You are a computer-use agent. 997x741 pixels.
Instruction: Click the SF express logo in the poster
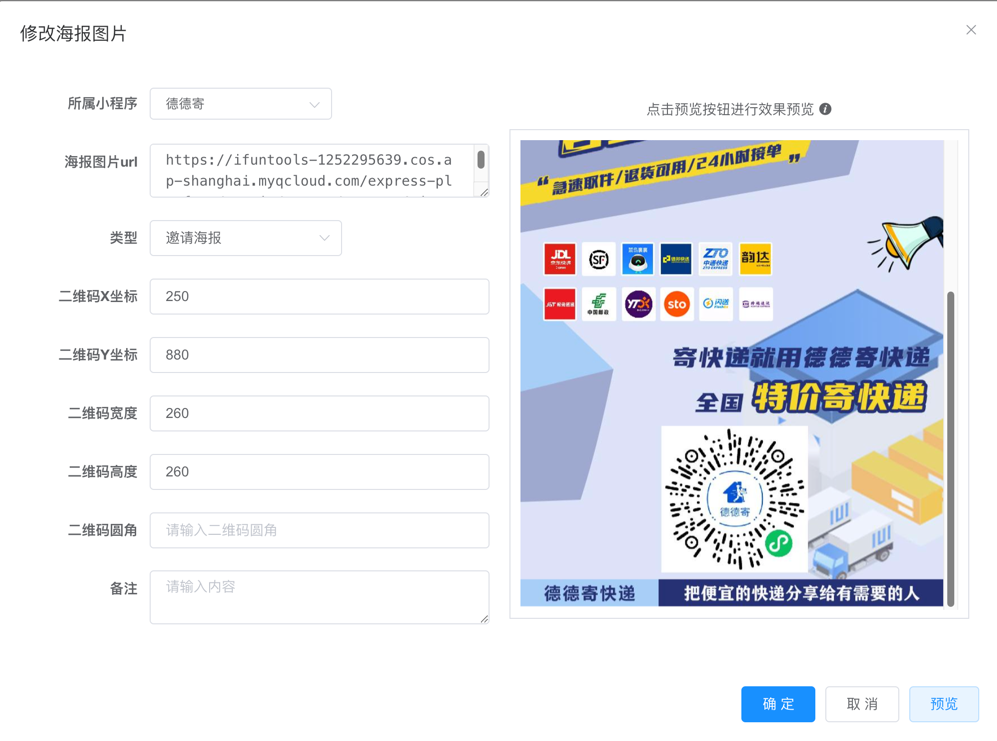coord(598,259)
